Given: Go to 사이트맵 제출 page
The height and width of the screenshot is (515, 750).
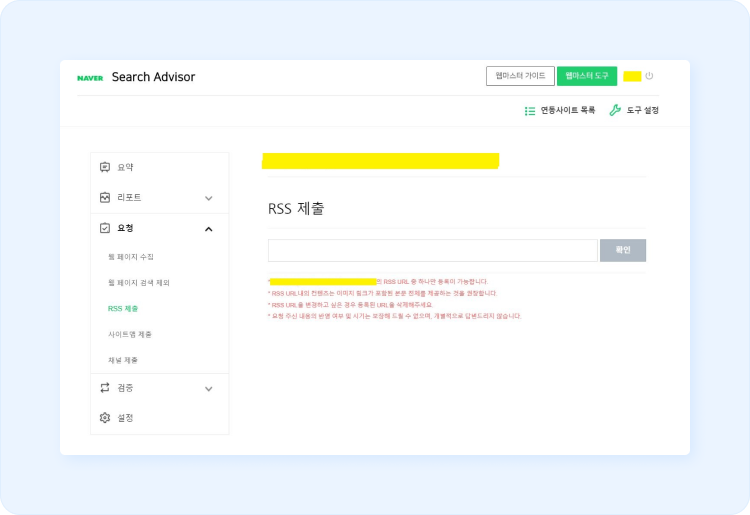Looking at the screenshot, I should (x=130, y=334).
